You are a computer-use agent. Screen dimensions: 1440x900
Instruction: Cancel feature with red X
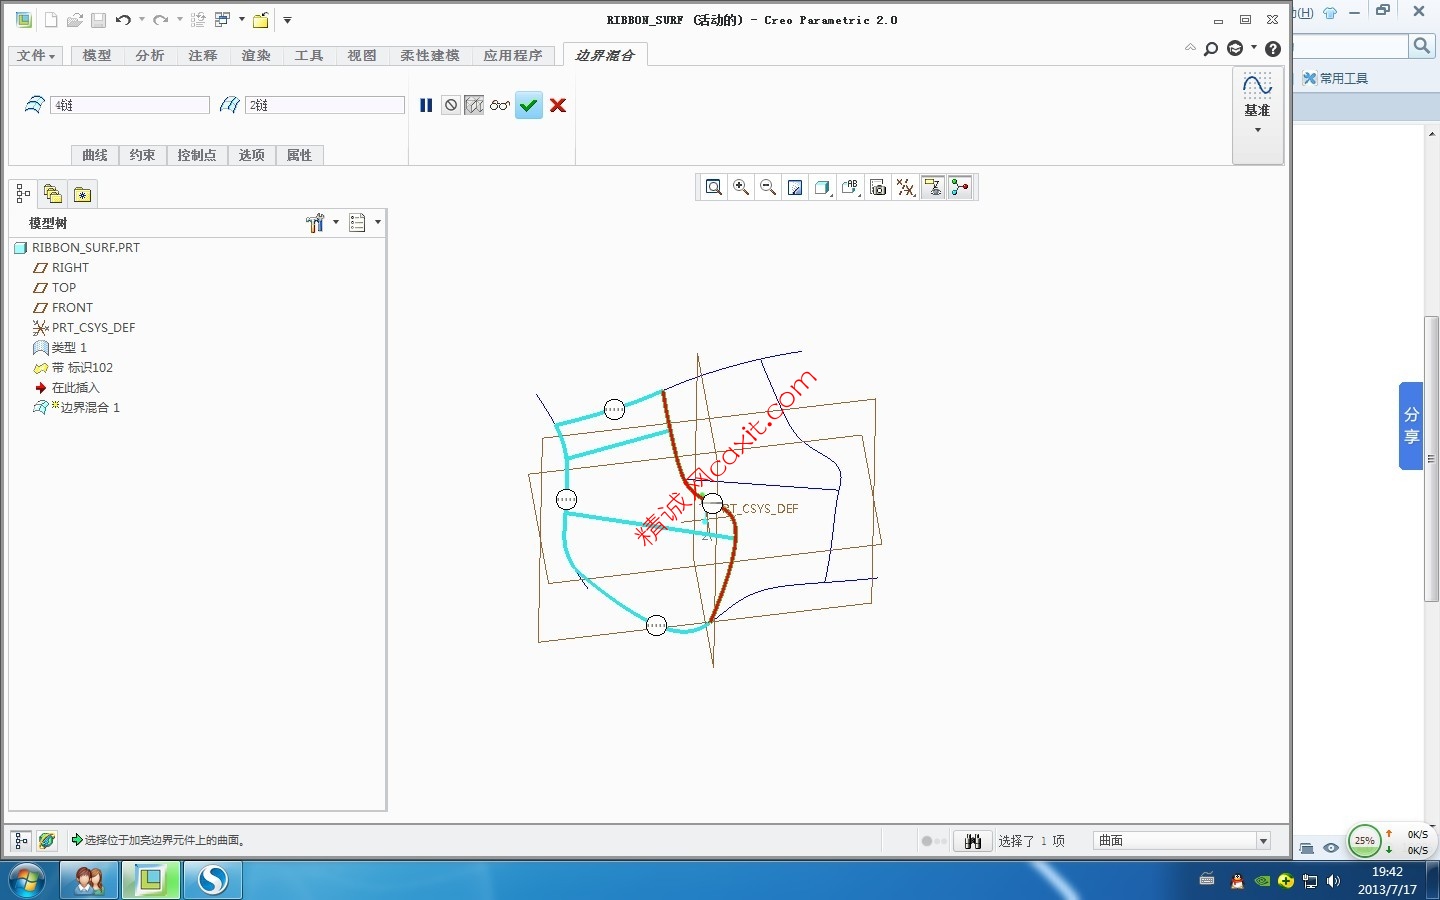pyautogui.click(x=558, y=105)
